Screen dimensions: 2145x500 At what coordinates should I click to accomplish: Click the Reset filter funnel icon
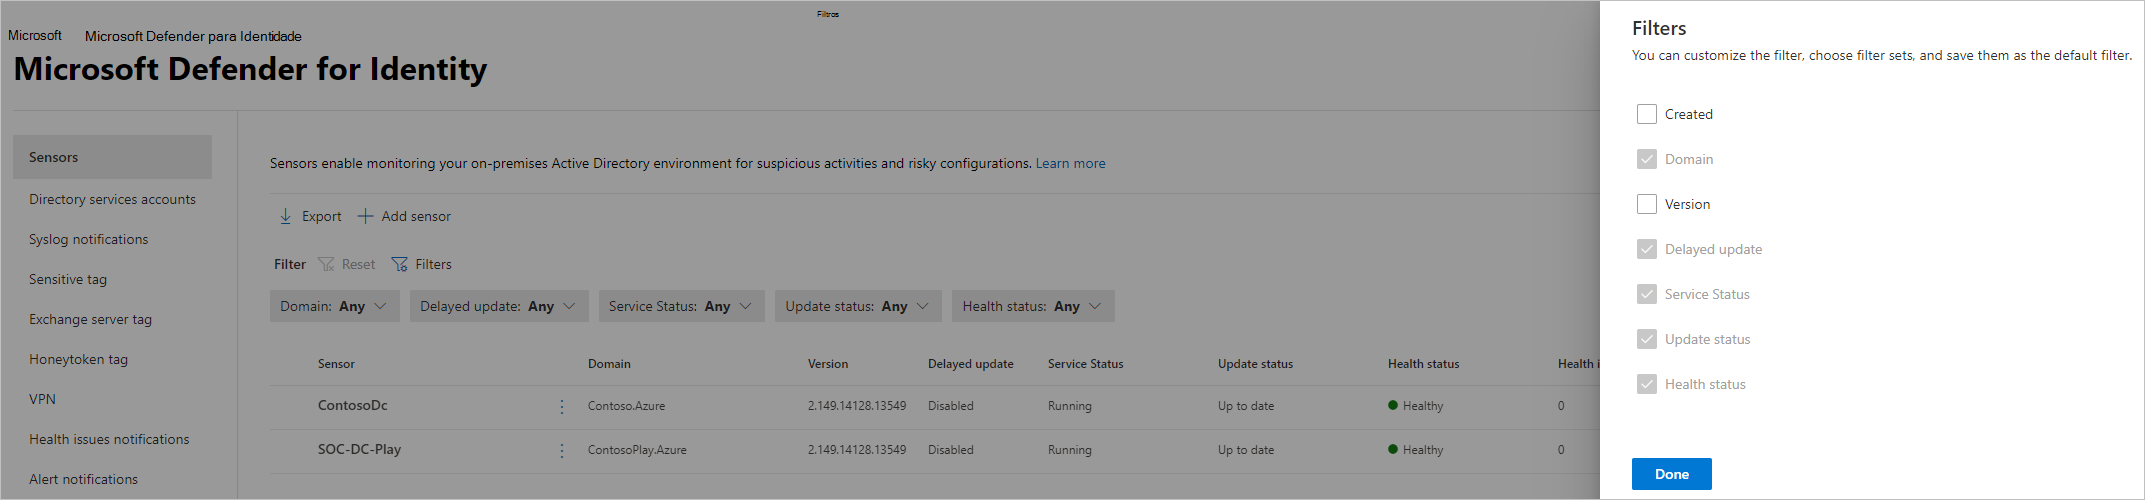[x=326, y=264]
